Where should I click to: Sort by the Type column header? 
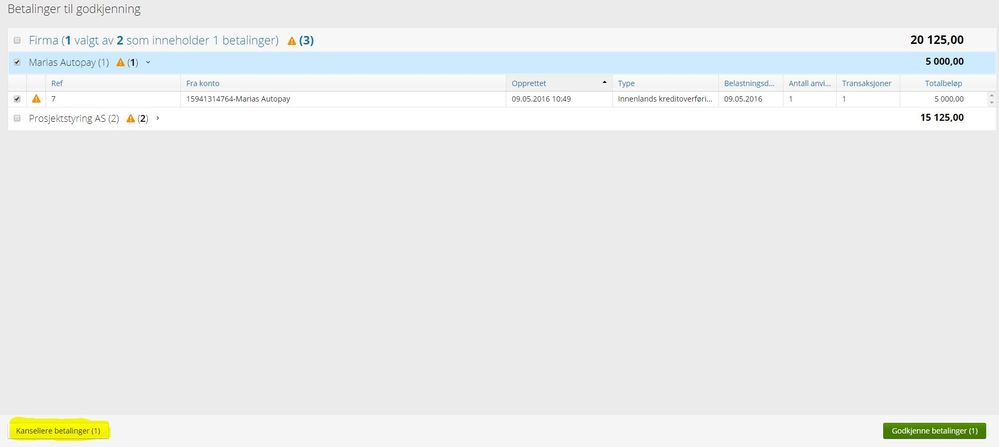[665, 83]
